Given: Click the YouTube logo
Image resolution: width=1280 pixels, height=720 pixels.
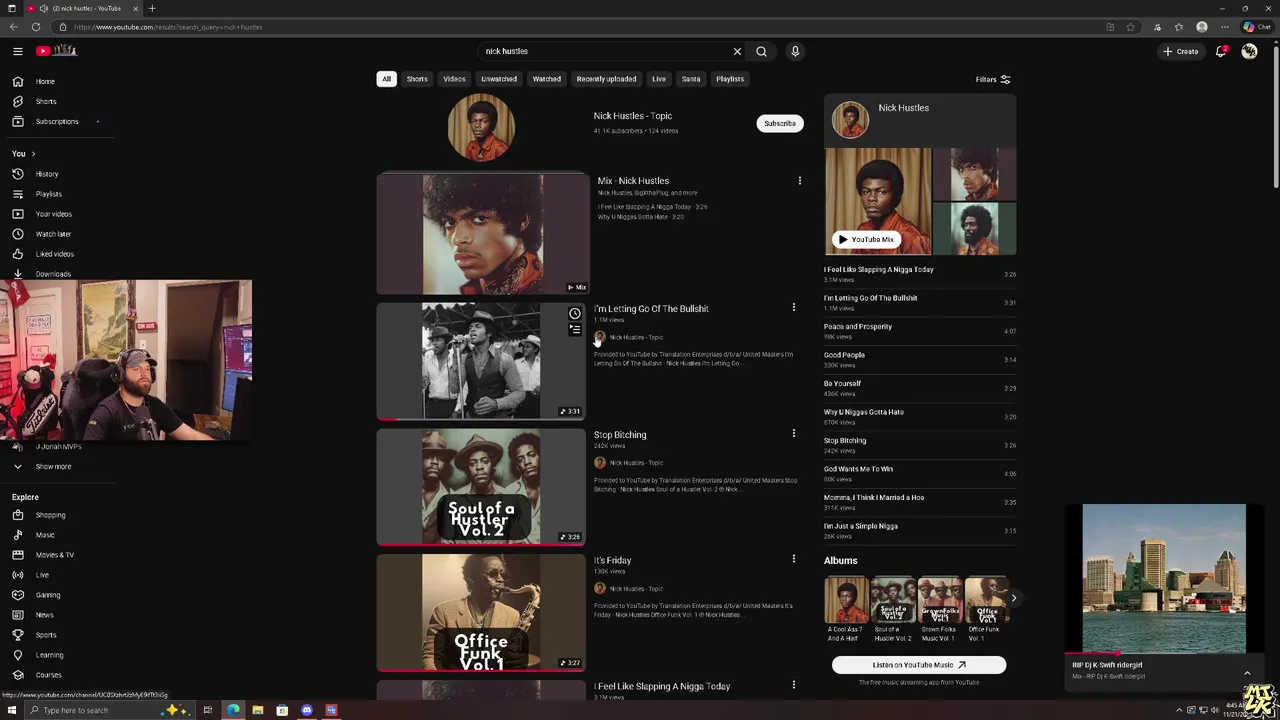Looking at the screenshot, I should click(57, 51).
